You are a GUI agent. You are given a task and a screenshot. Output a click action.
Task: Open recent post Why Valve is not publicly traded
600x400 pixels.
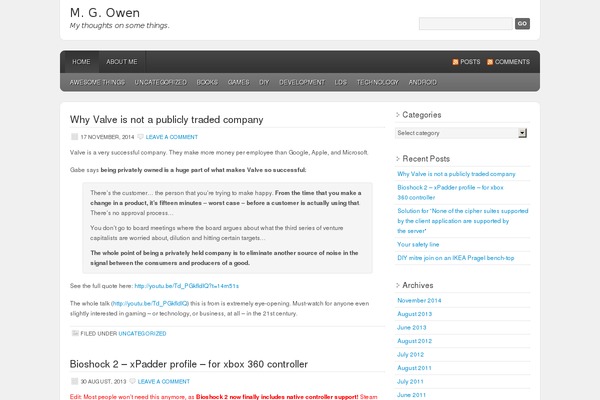pos(456,174)
